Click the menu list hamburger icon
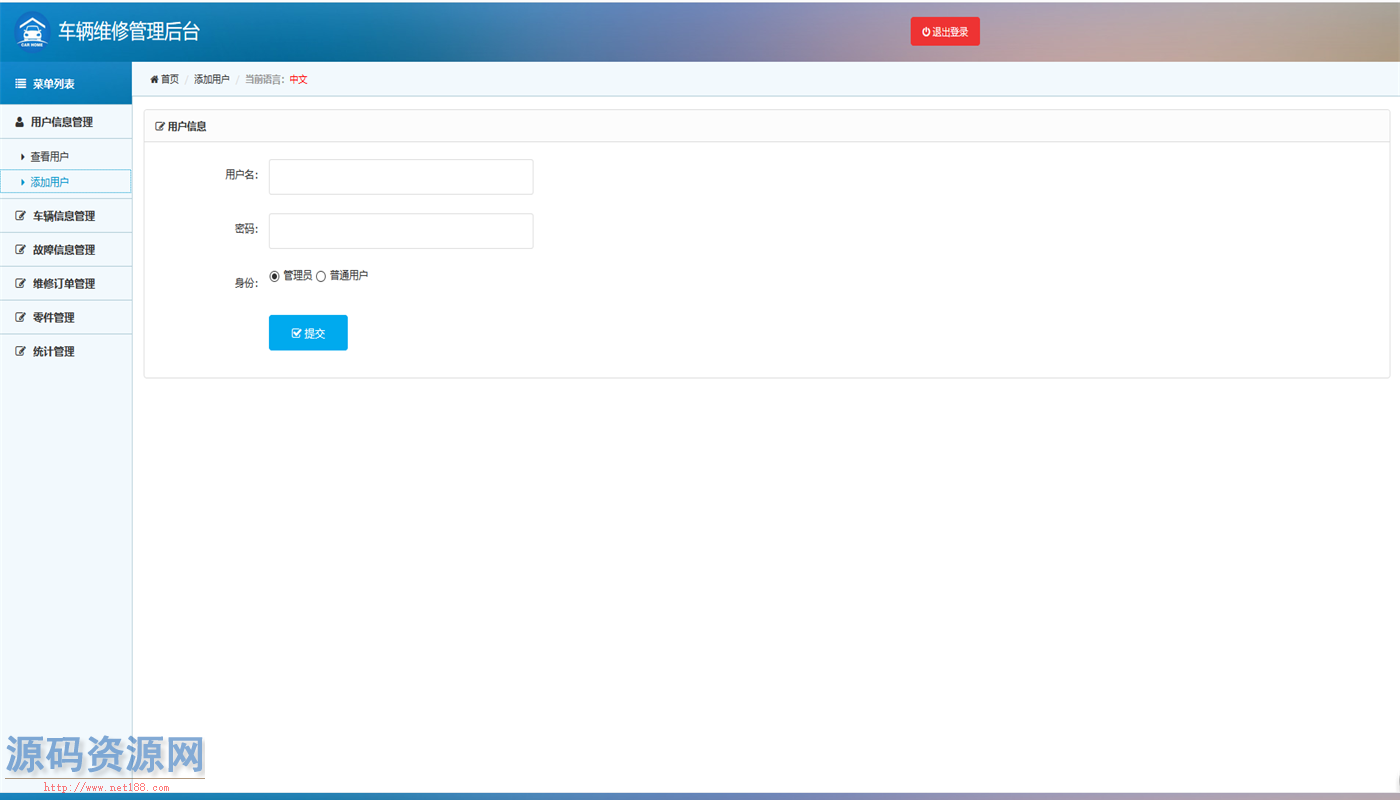 (20, 84)
